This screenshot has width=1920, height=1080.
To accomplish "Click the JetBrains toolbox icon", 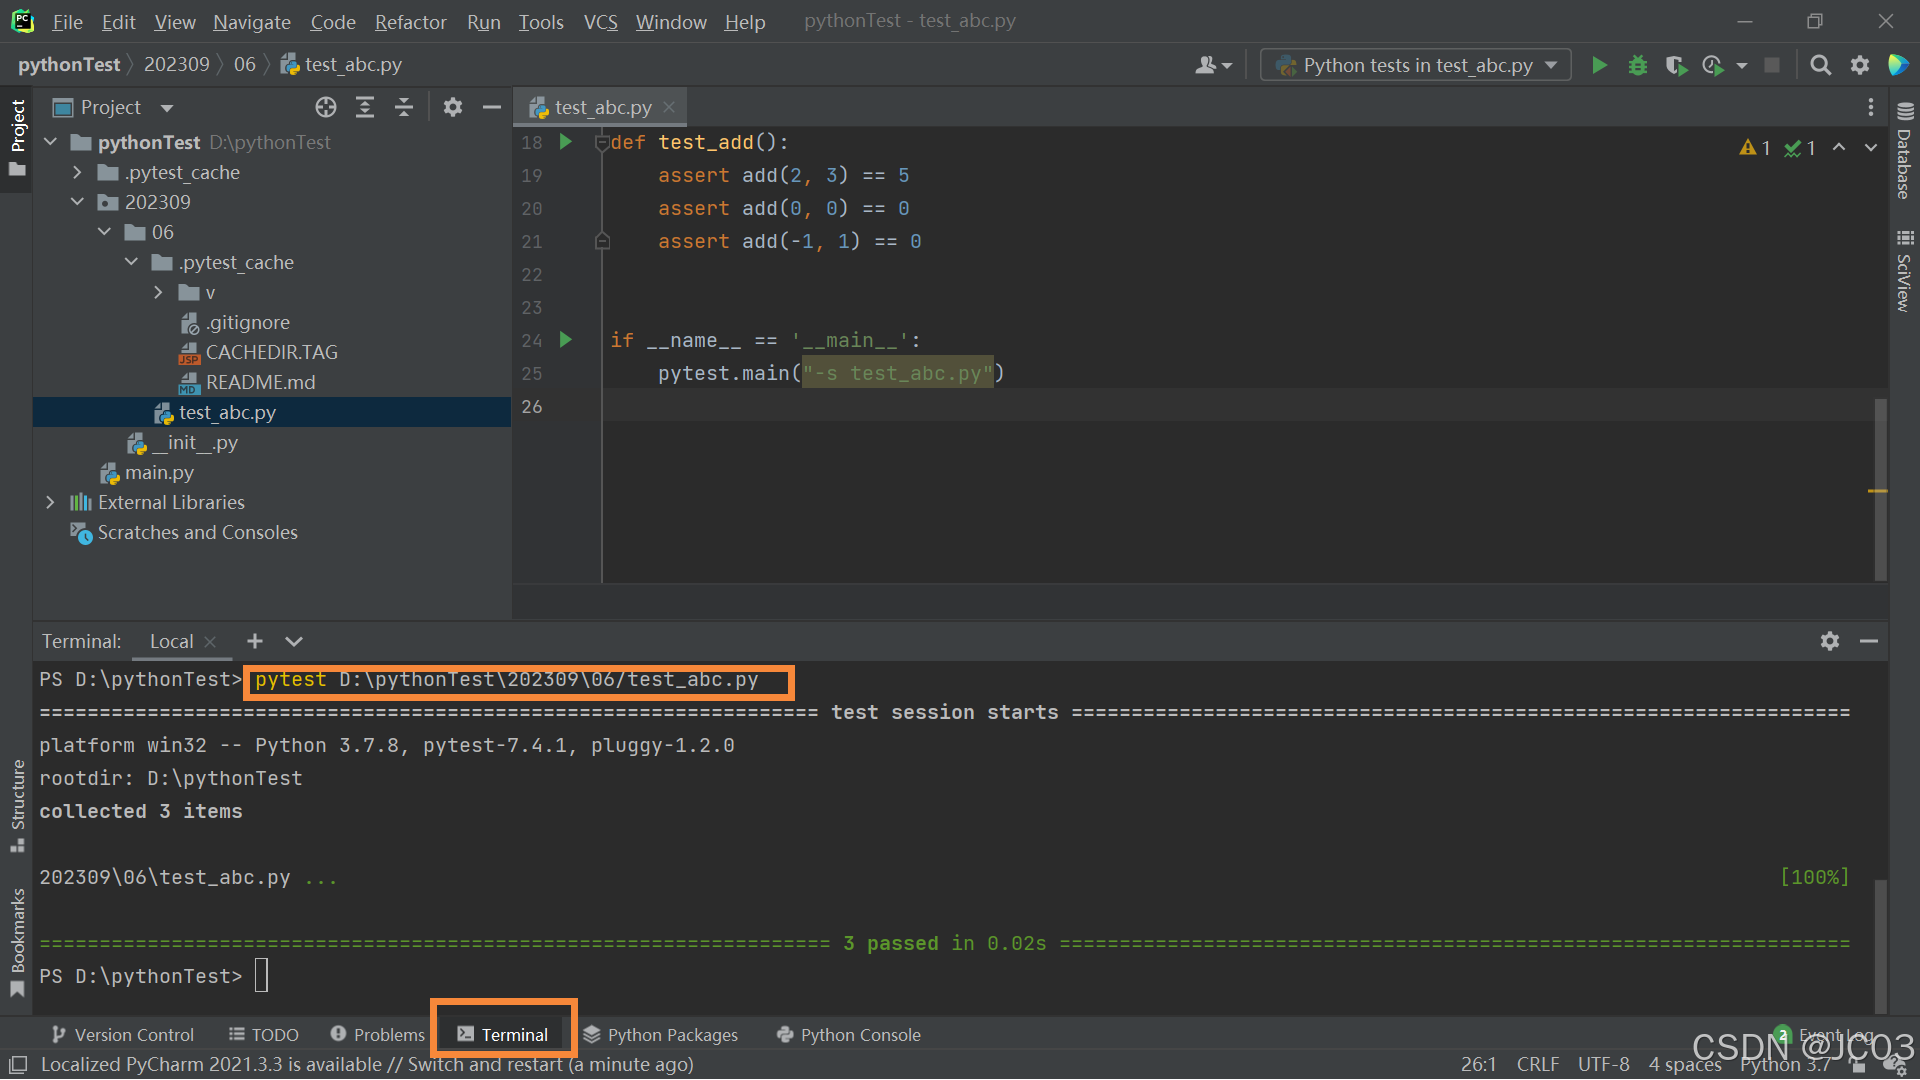I will (x=1898, y=65).
